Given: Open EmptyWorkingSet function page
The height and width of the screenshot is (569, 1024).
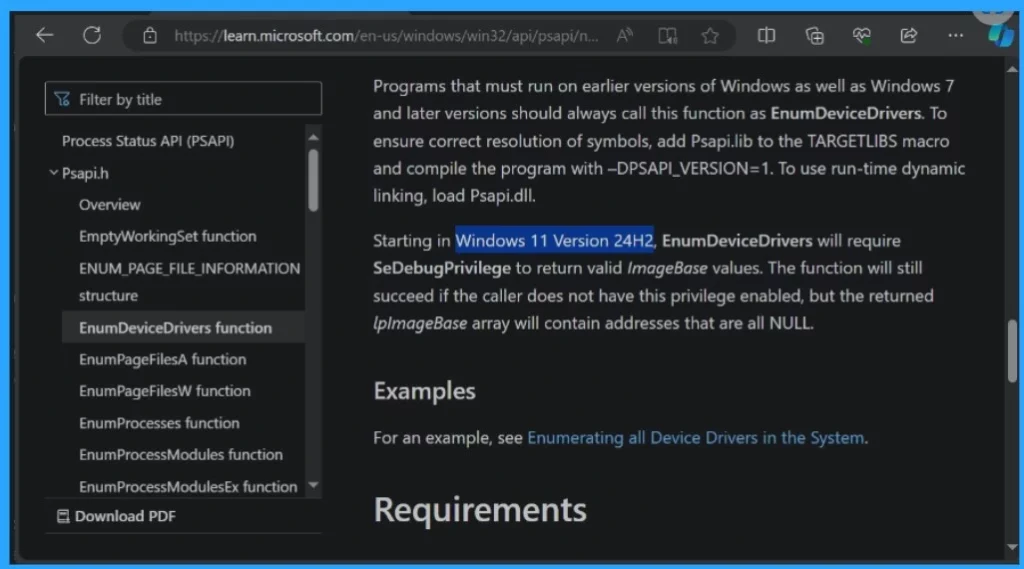Looking at the screenshot, I should point(167,236).
